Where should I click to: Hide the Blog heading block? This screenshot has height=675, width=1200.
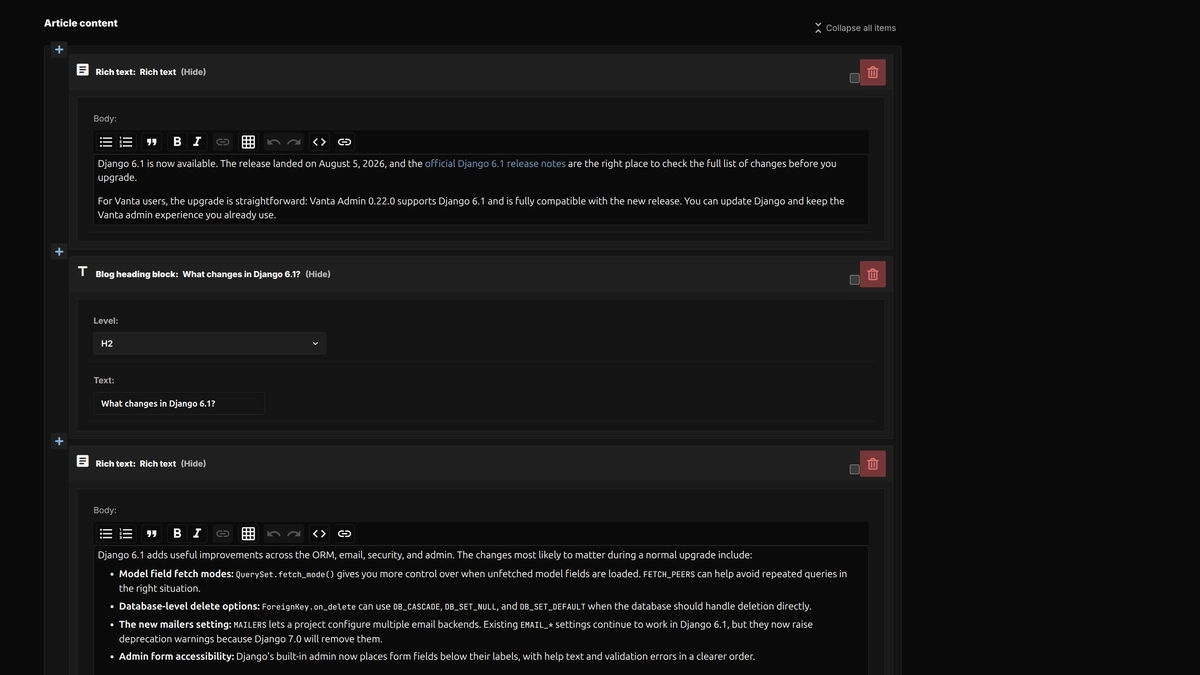(x=318, y=274)
